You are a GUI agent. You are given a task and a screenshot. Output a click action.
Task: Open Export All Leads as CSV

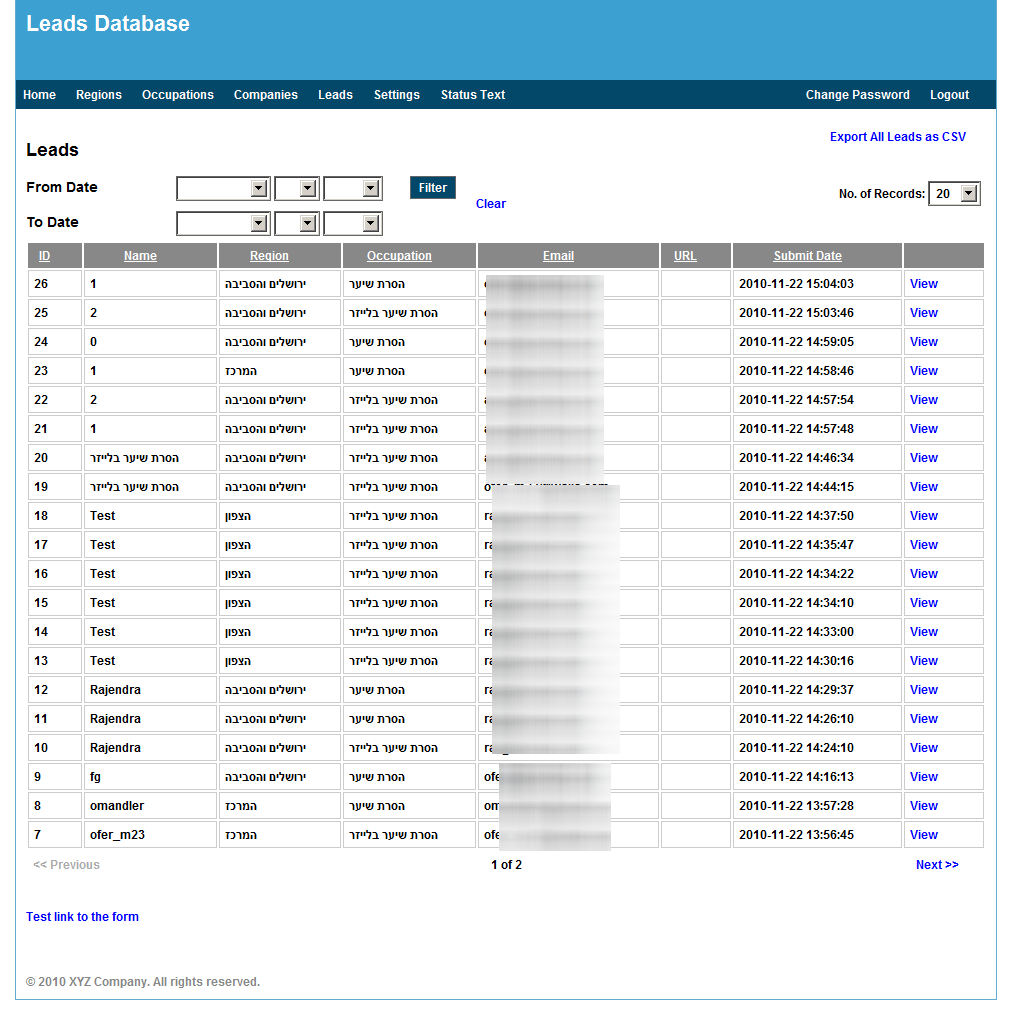pos(897,136)
